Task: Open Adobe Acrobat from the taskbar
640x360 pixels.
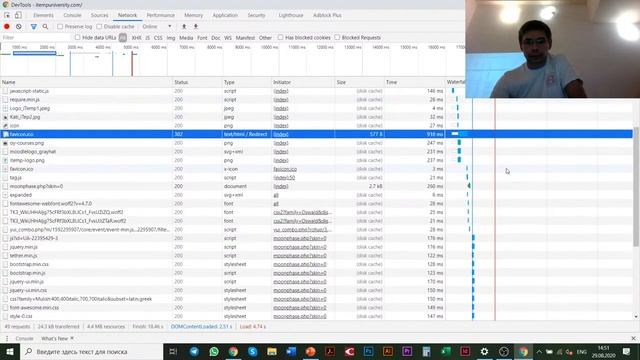Action: click(330, 351)
